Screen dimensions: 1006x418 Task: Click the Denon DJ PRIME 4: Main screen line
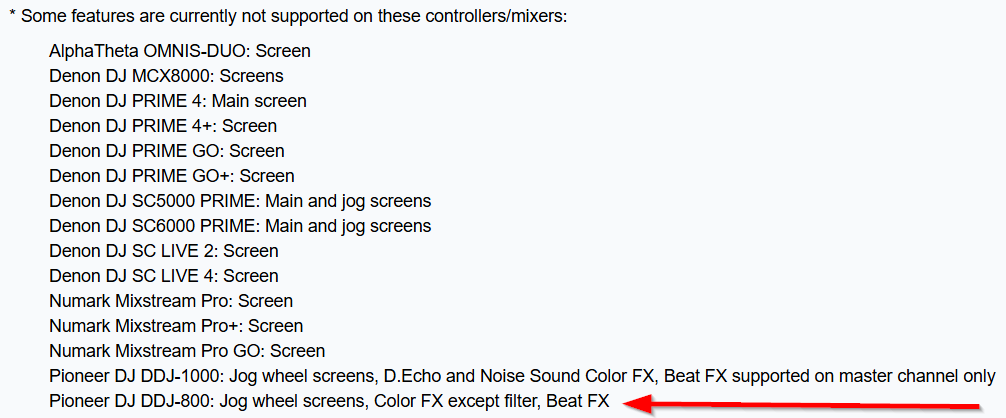click(178, 101)
